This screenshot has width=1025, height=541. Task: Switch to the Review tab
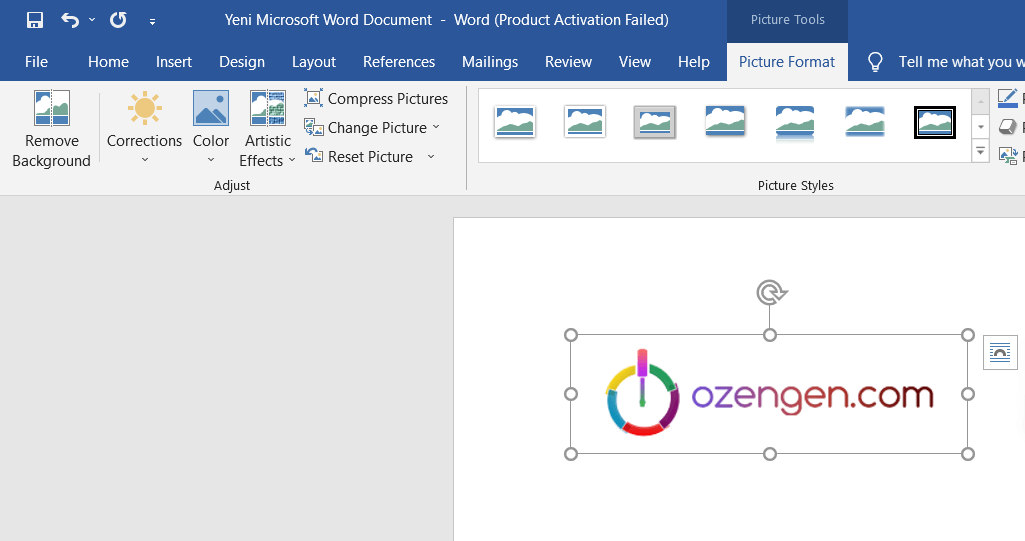[568, 62]
